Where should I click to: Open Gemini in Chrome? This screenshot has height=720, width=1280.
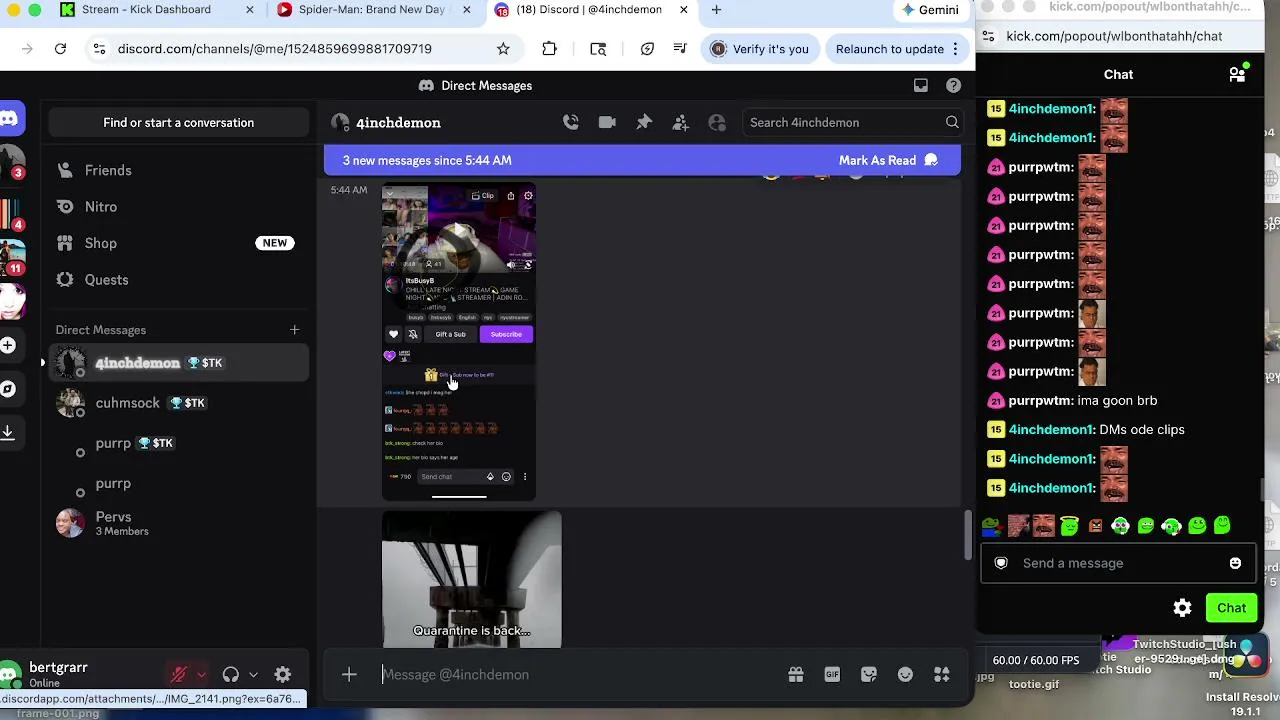930,10
